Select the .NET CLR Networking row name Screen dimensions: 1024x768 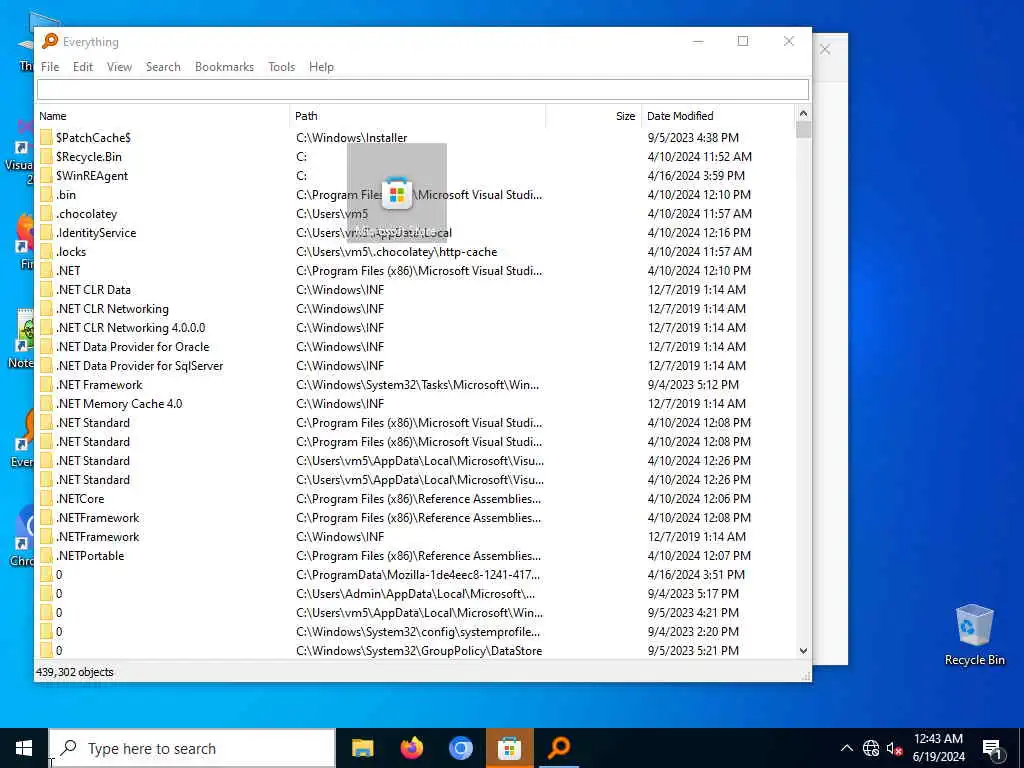click(x=112, y=309)
